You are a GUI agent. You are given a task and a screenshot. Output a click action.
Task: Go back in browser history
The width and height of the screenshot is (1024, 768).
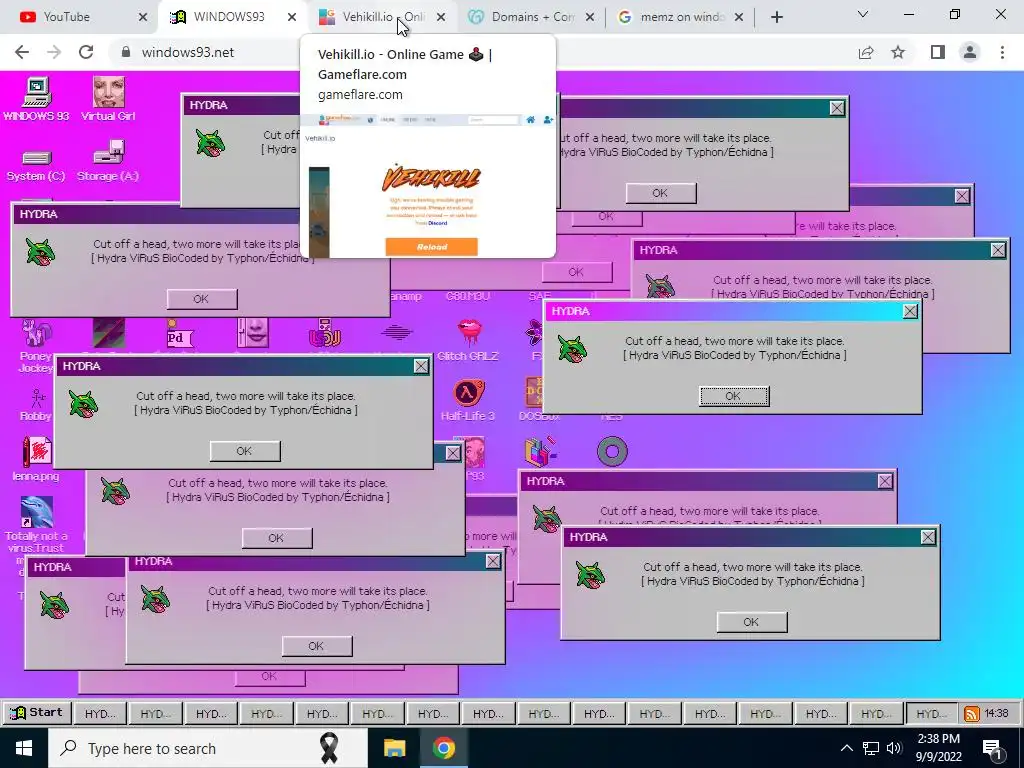click(x=22, y=52)
